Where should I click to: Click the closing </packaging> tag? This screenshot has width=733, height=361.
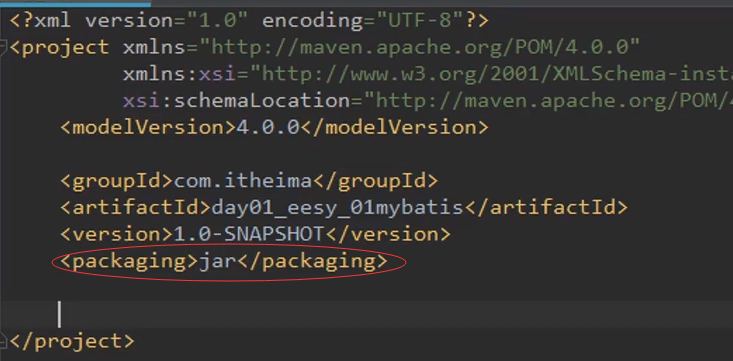(x=312, y=261)
